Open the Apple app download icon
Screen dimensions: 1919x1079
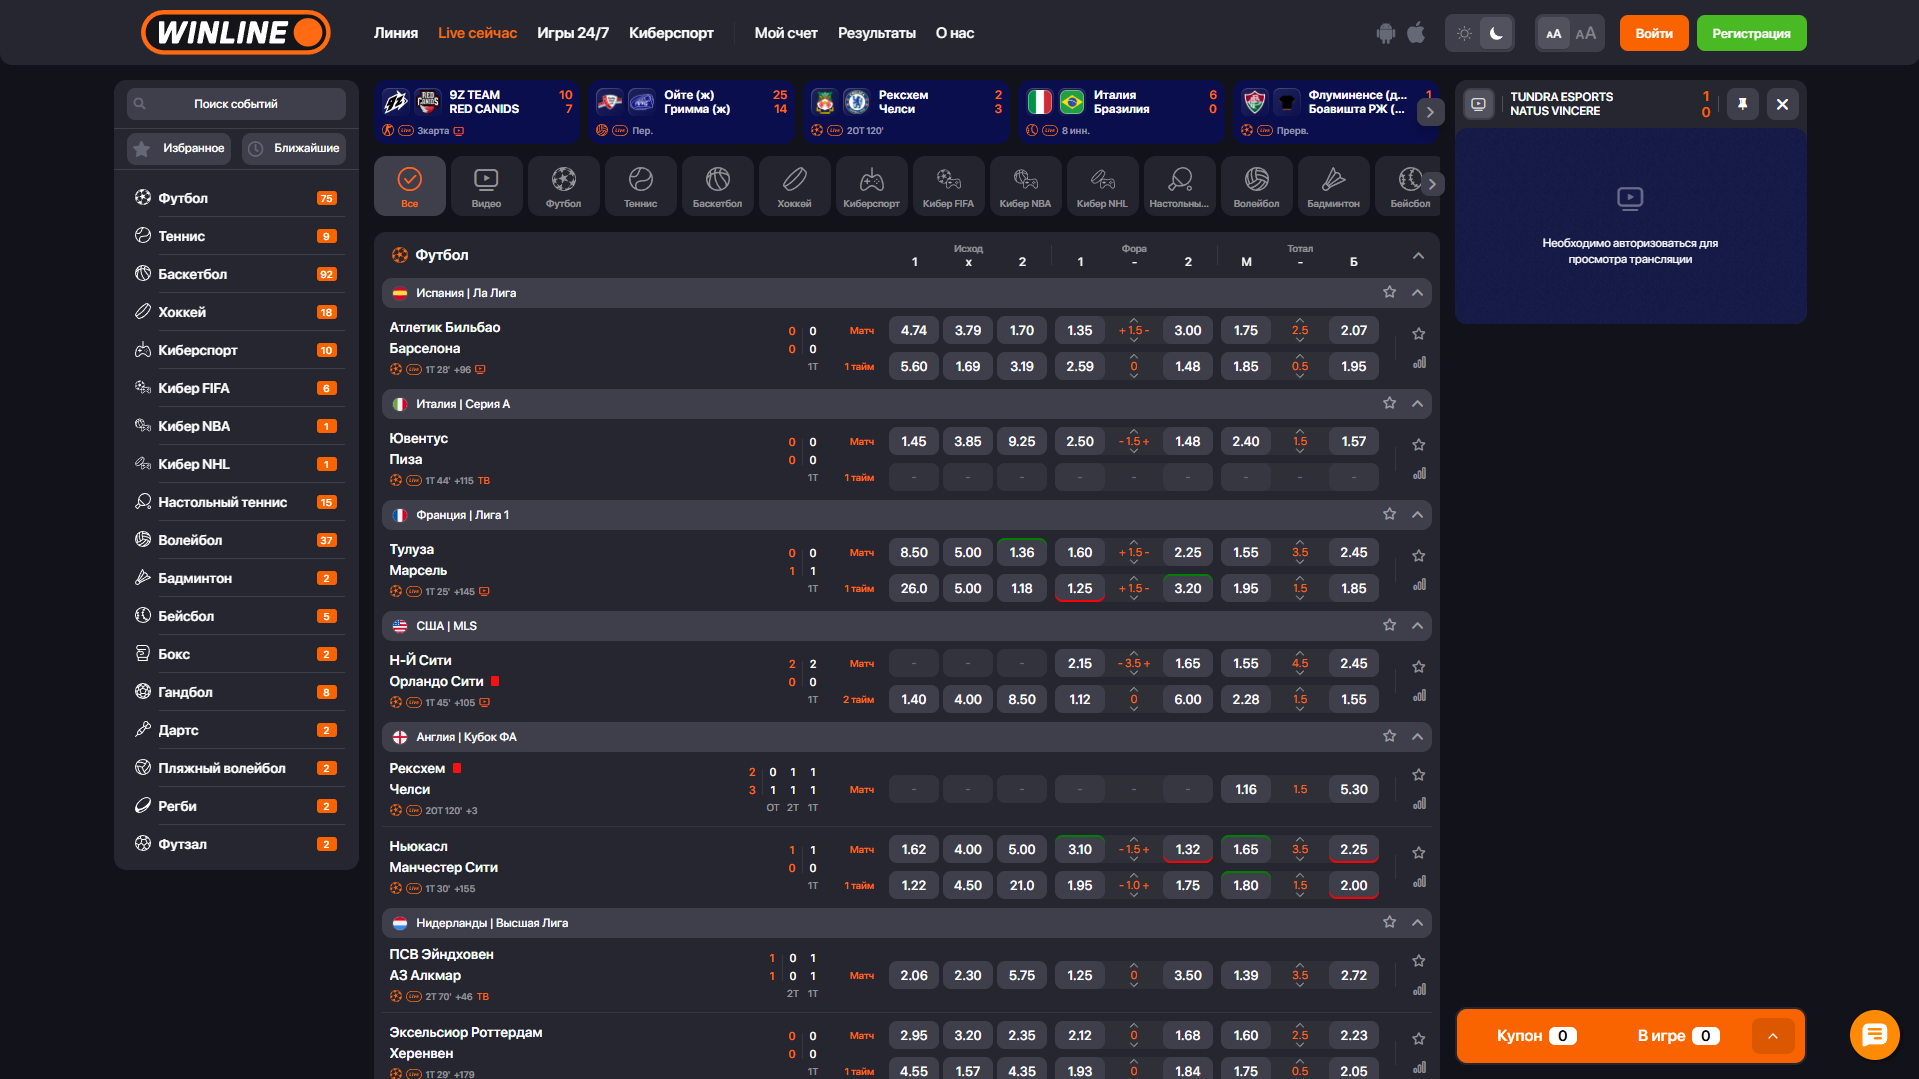point(1416,33)
